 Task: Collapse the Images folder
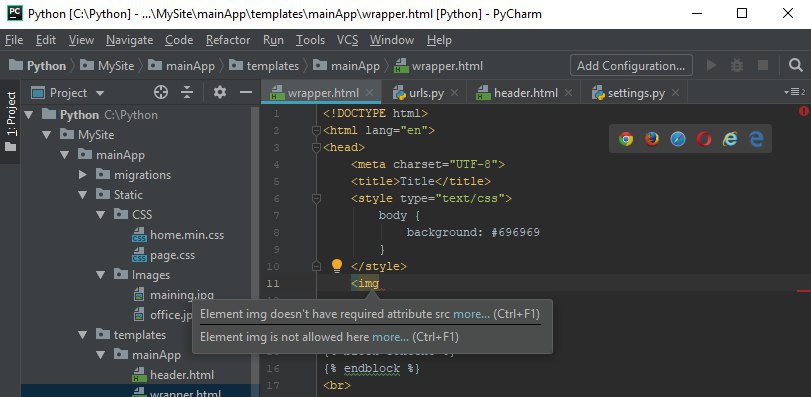pyautogui.click(x=101, y=275)
